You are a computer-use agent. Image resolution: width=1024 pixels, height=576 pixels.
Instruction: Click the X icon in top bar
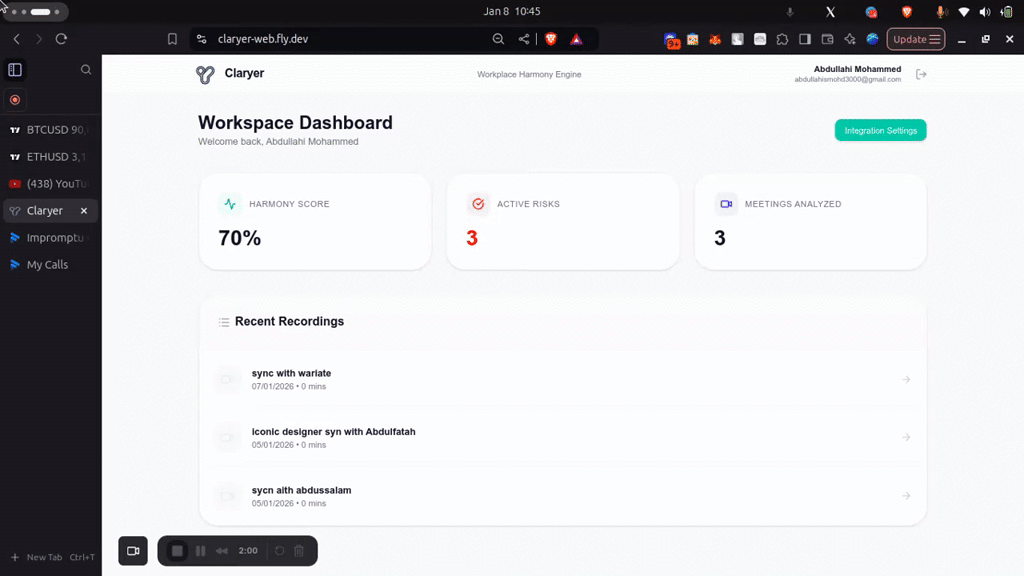(830, 12)
